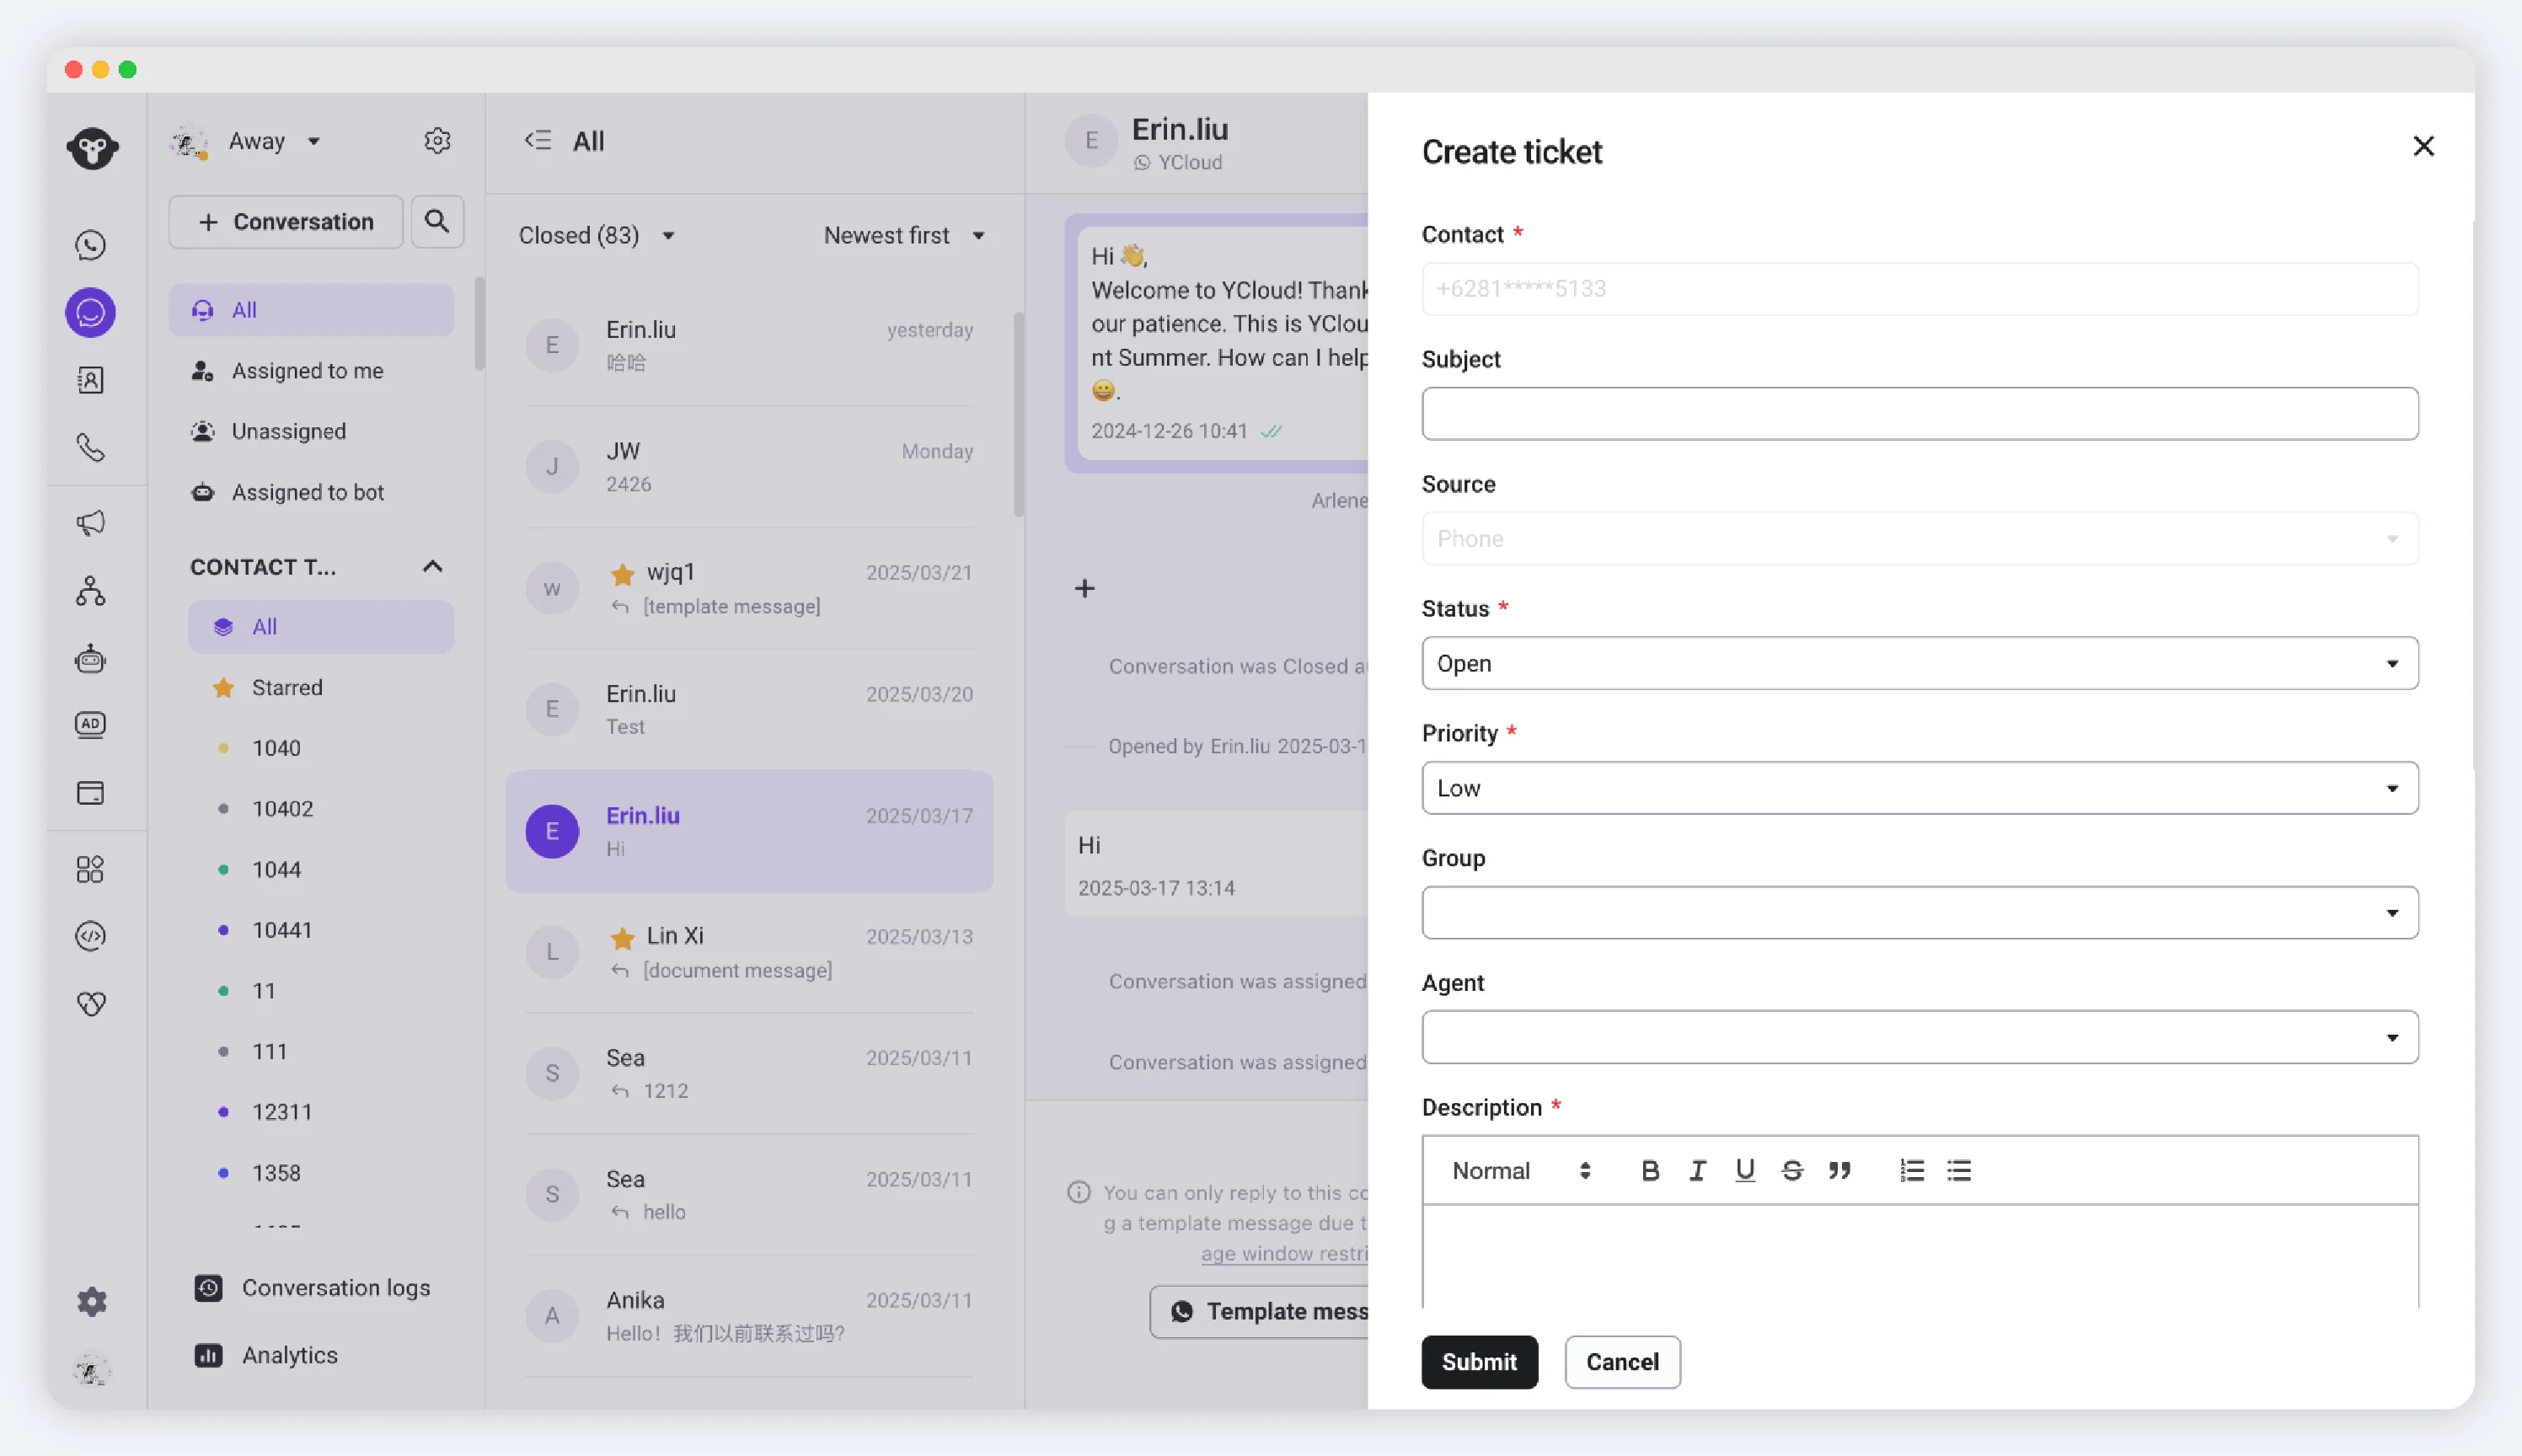The width and height of the screenshot is (2522, 1456).
Task: Click the Subject input field
Action: (1919, 413)
